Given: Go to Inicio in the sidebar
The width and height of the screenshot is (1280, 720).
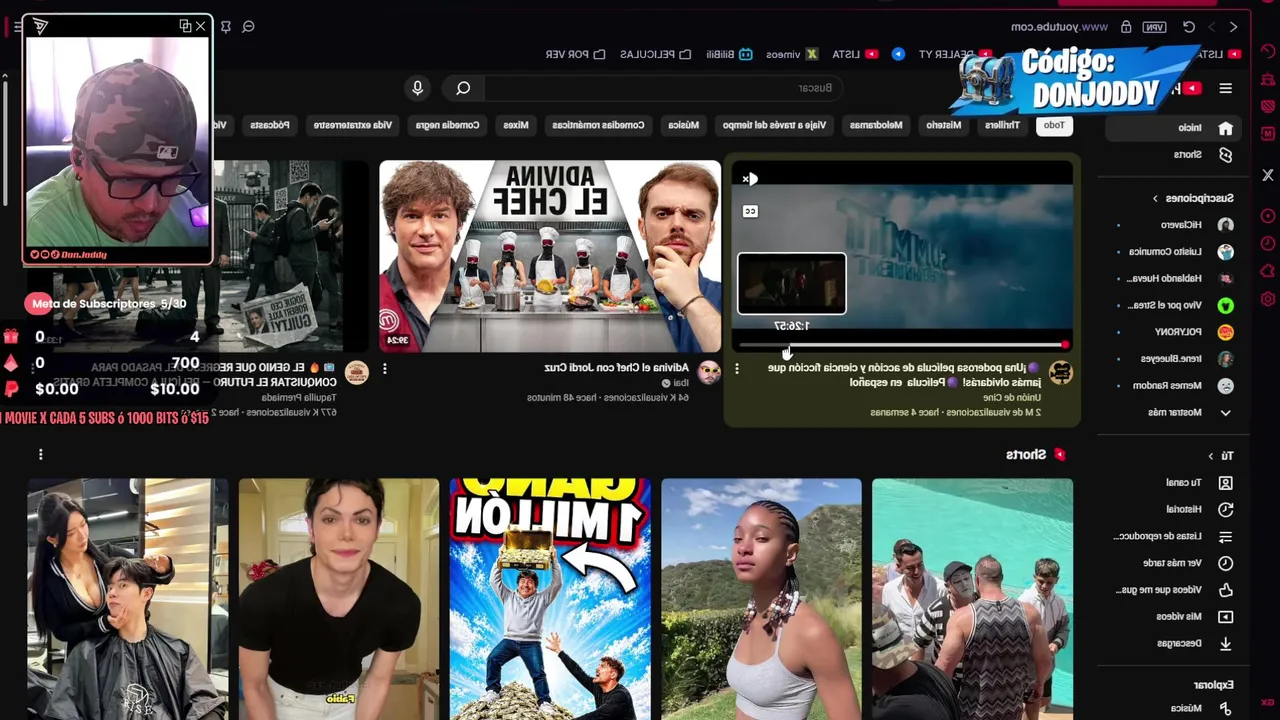Looking at the screenshot, I should point(1172,128).
